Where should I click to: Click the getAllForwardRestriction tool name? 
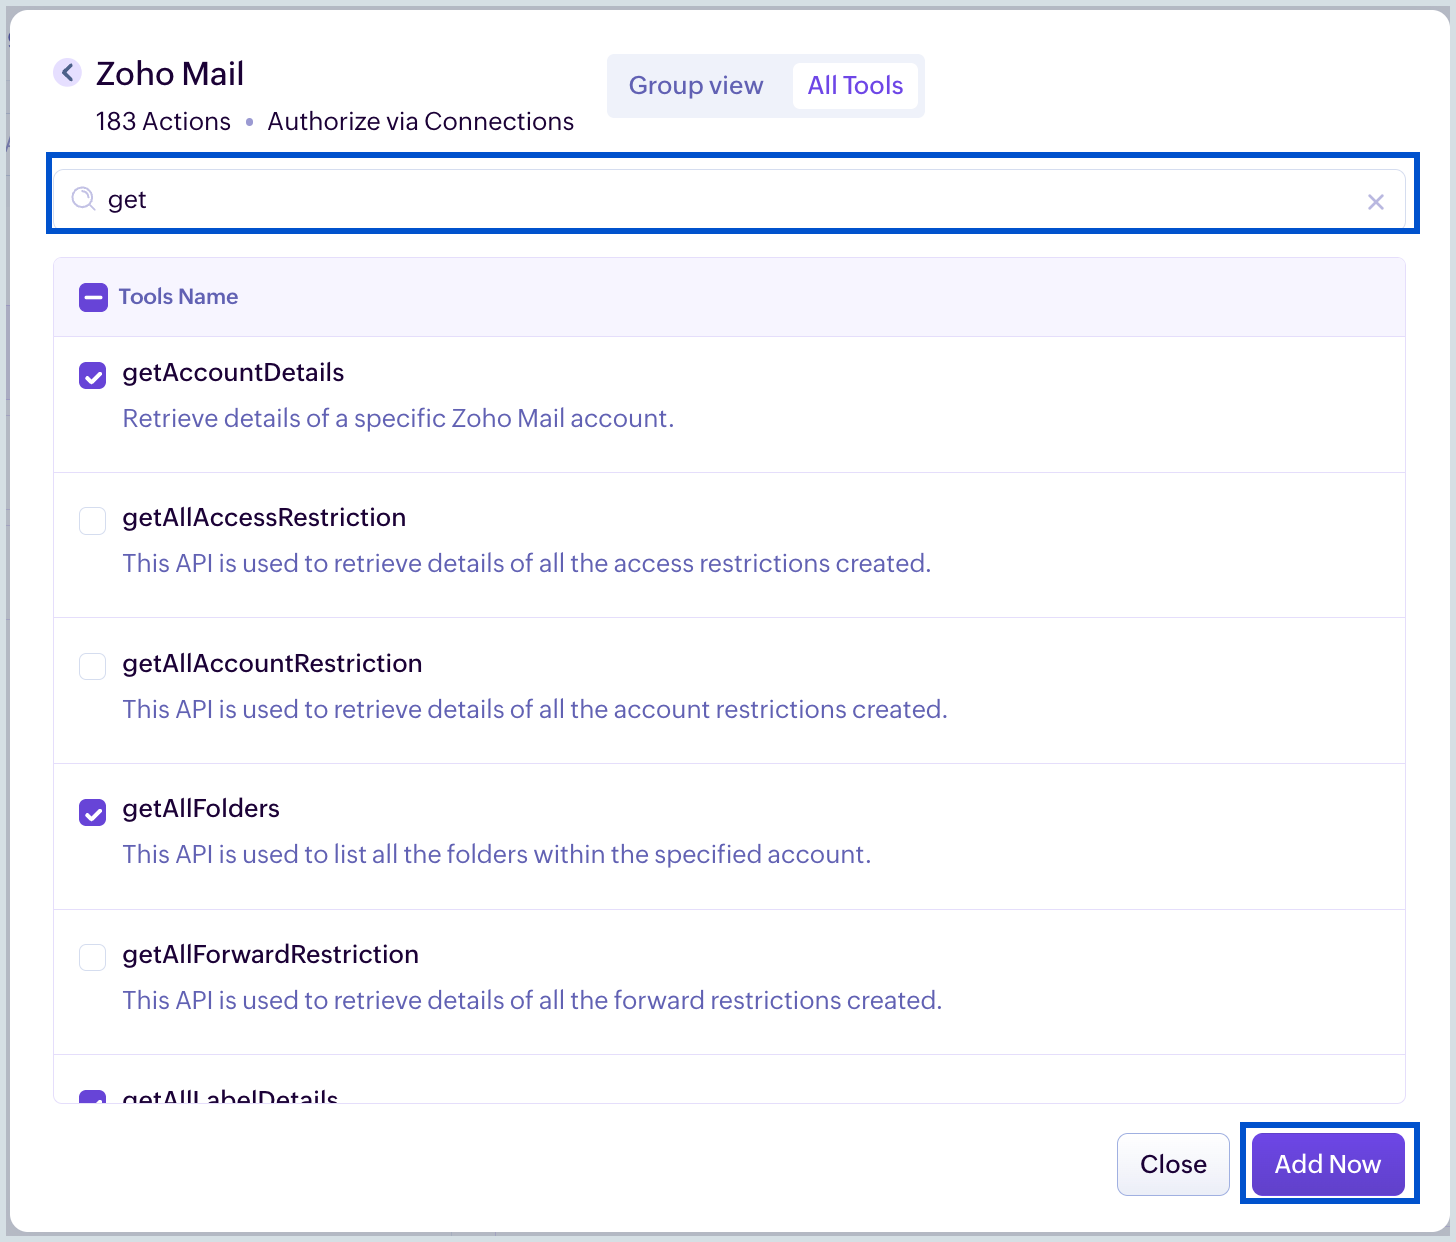pos(270,955)
